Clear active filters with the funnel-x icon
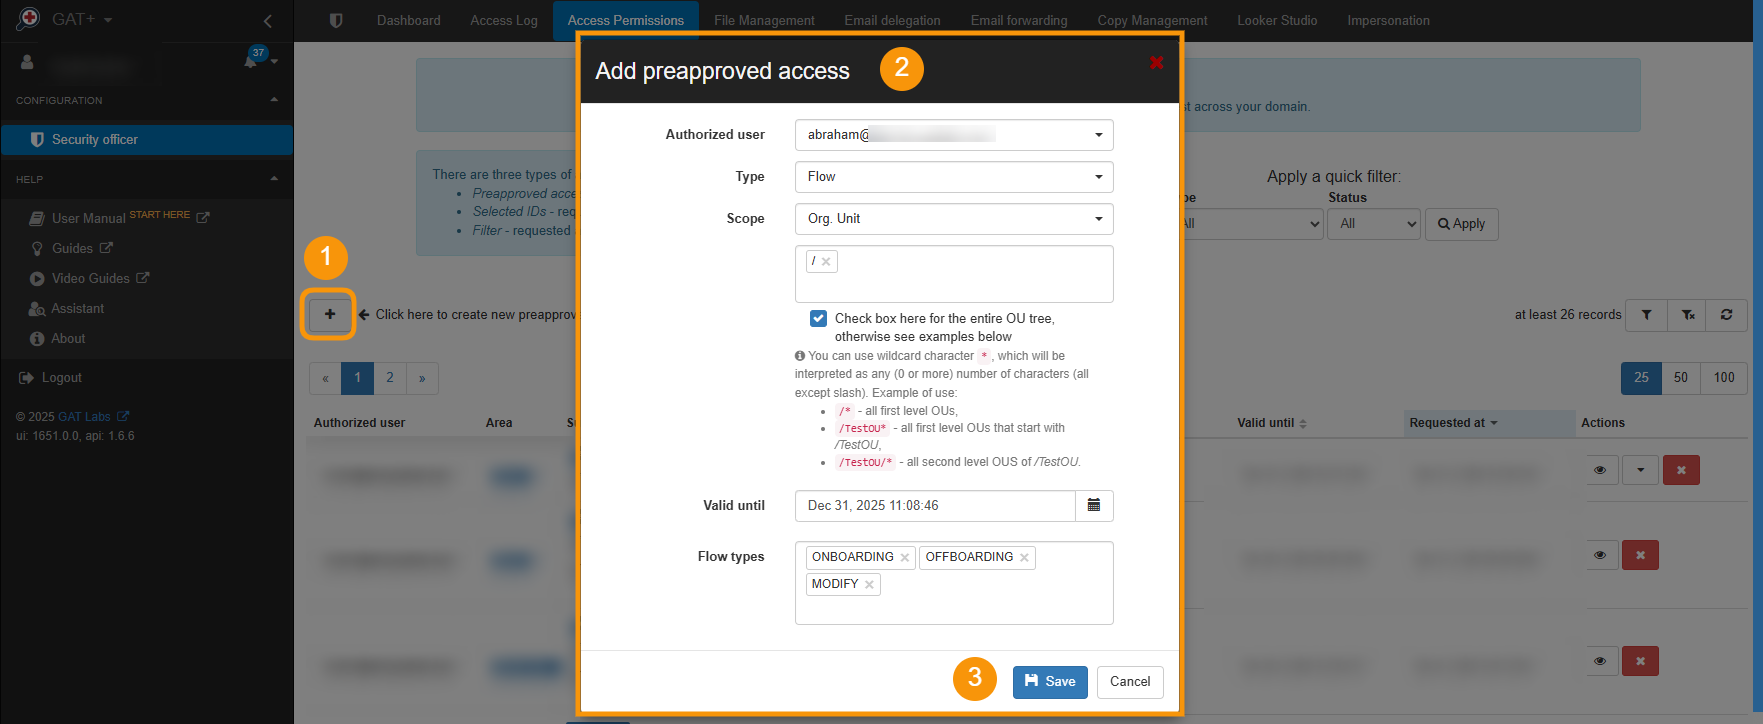Viewport: 1763px width, 724px height. click(x=1687, y=315)
